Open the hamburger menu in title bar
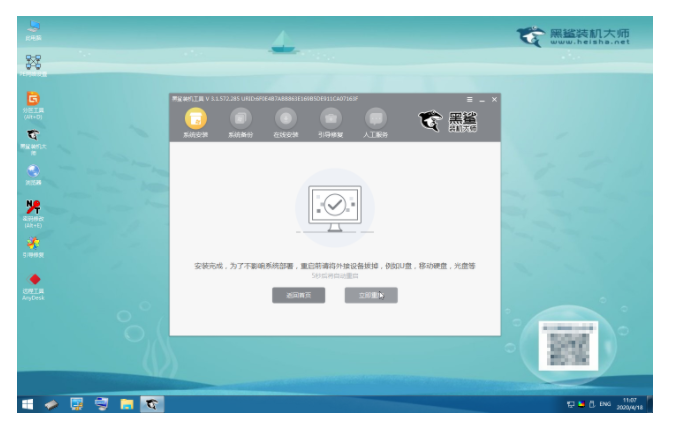Image resolution: width=674 pixels, height=428 pixels. [x=469, y=99]
